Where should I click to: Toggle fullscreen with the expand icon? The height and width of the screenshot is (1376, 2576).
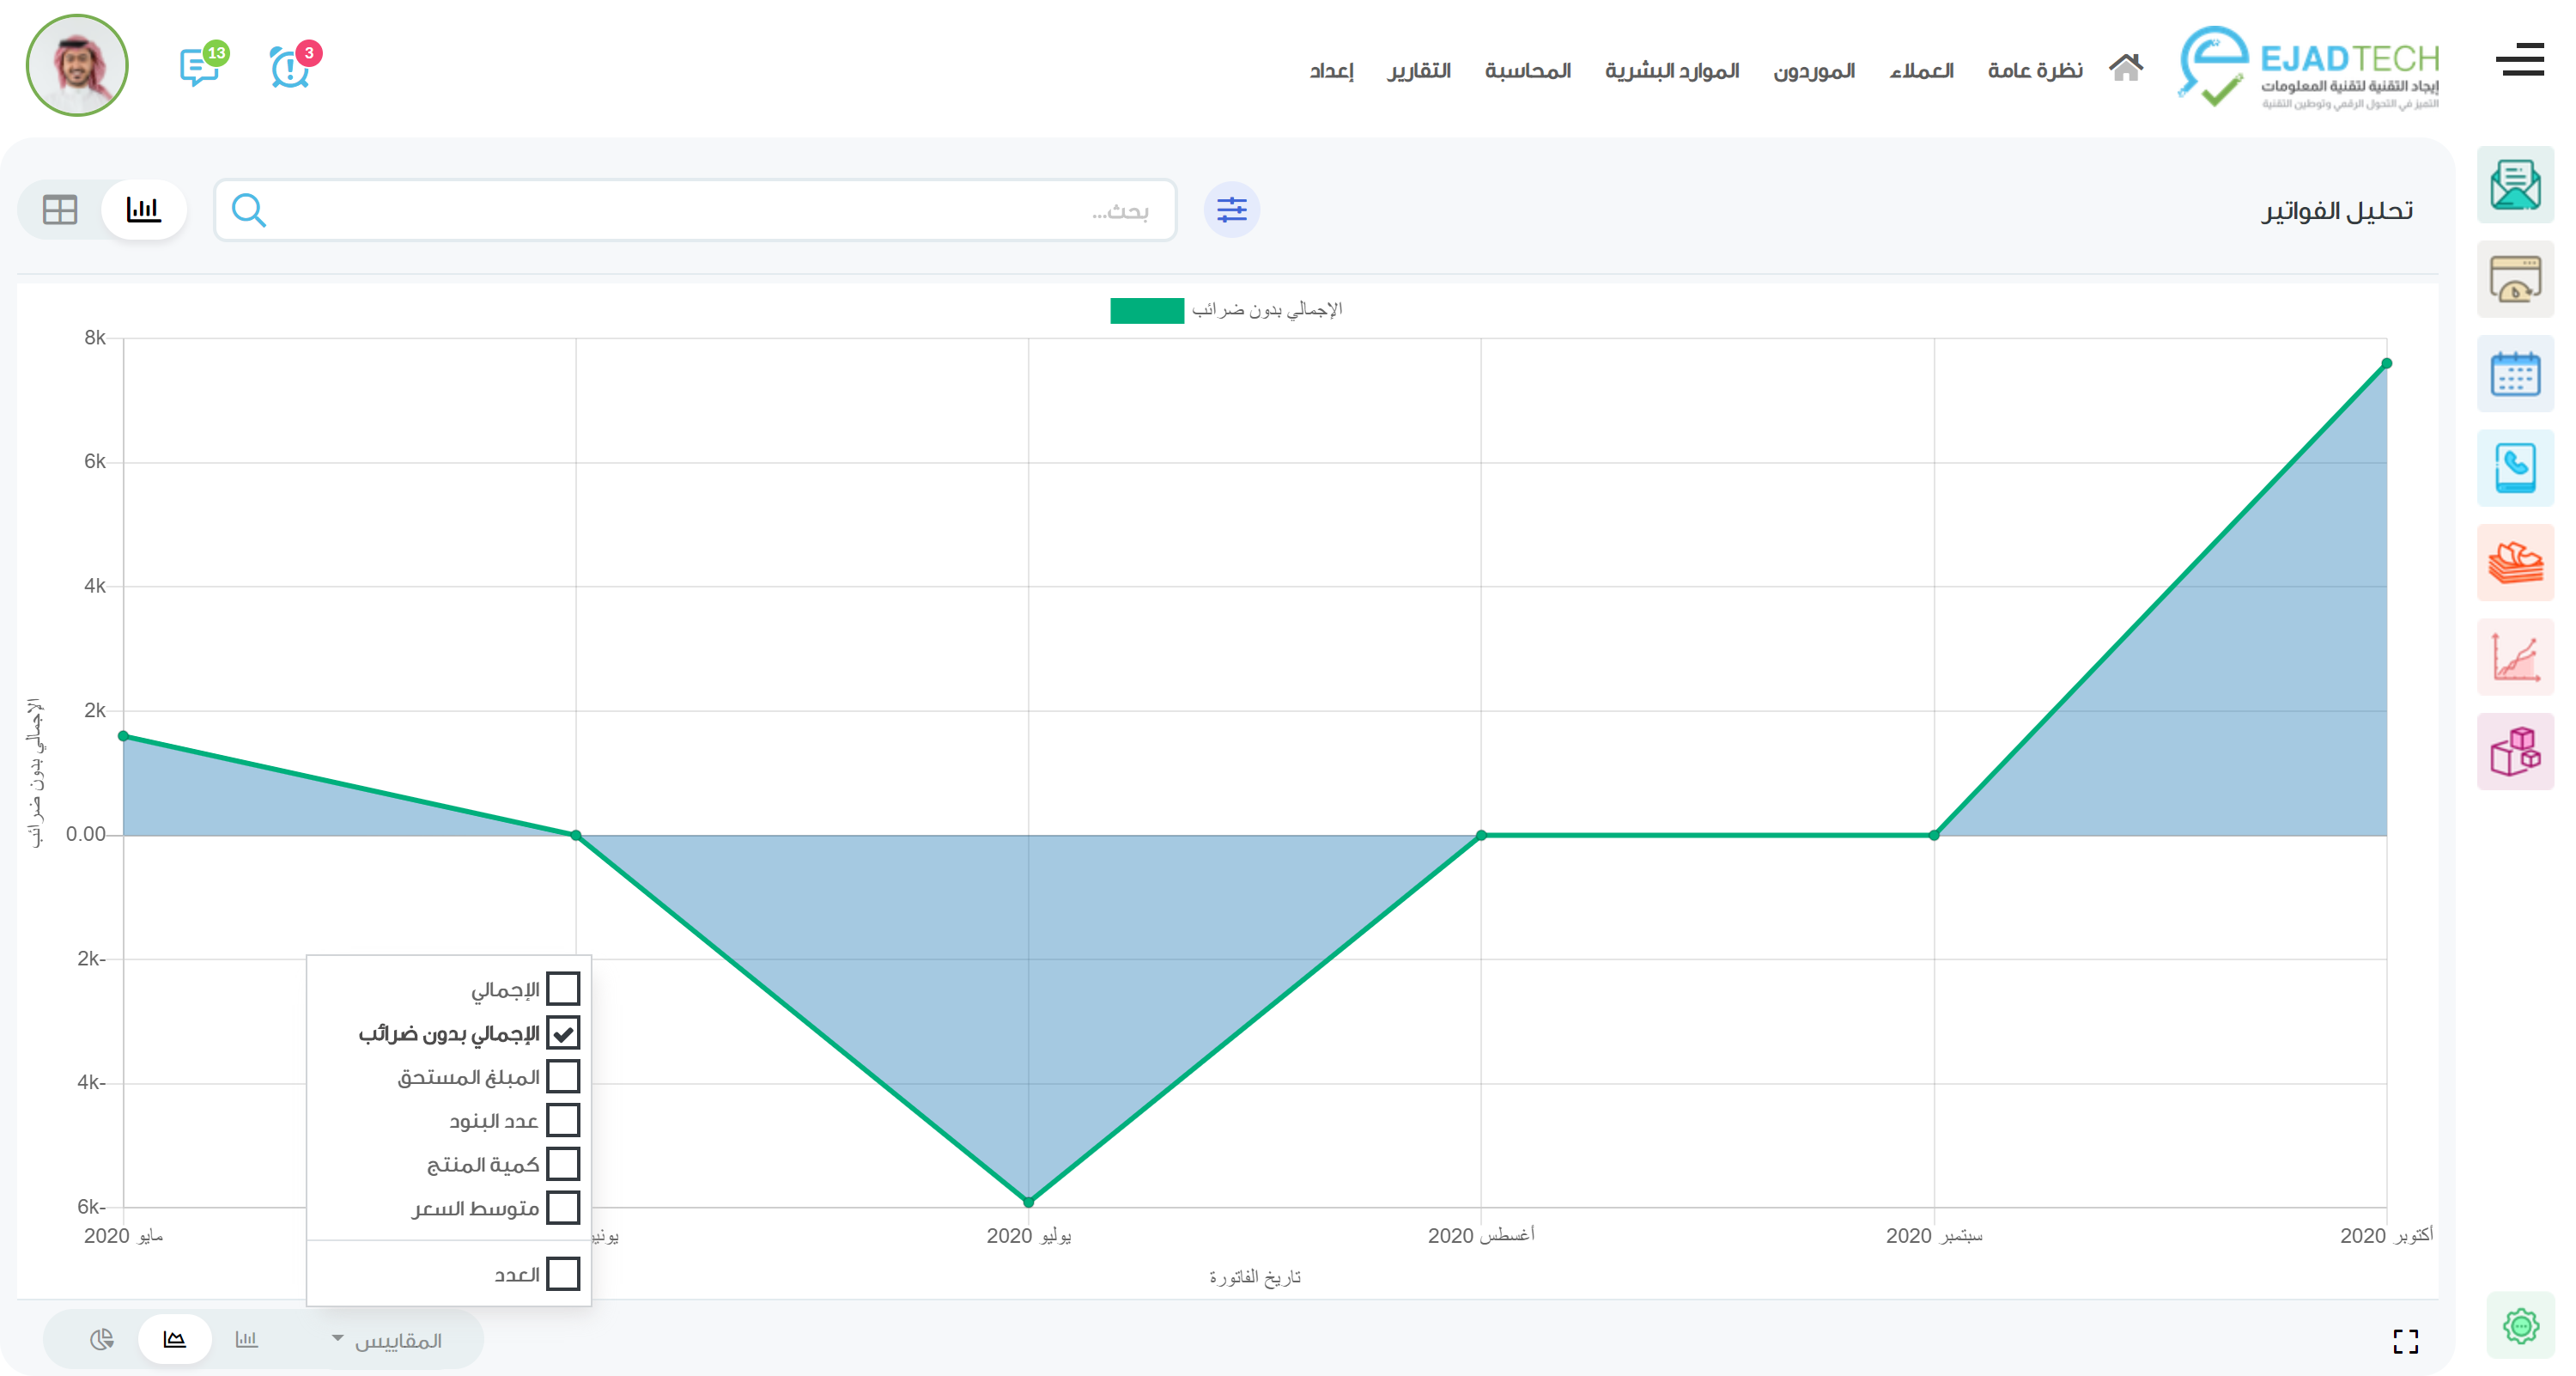2405,1341
